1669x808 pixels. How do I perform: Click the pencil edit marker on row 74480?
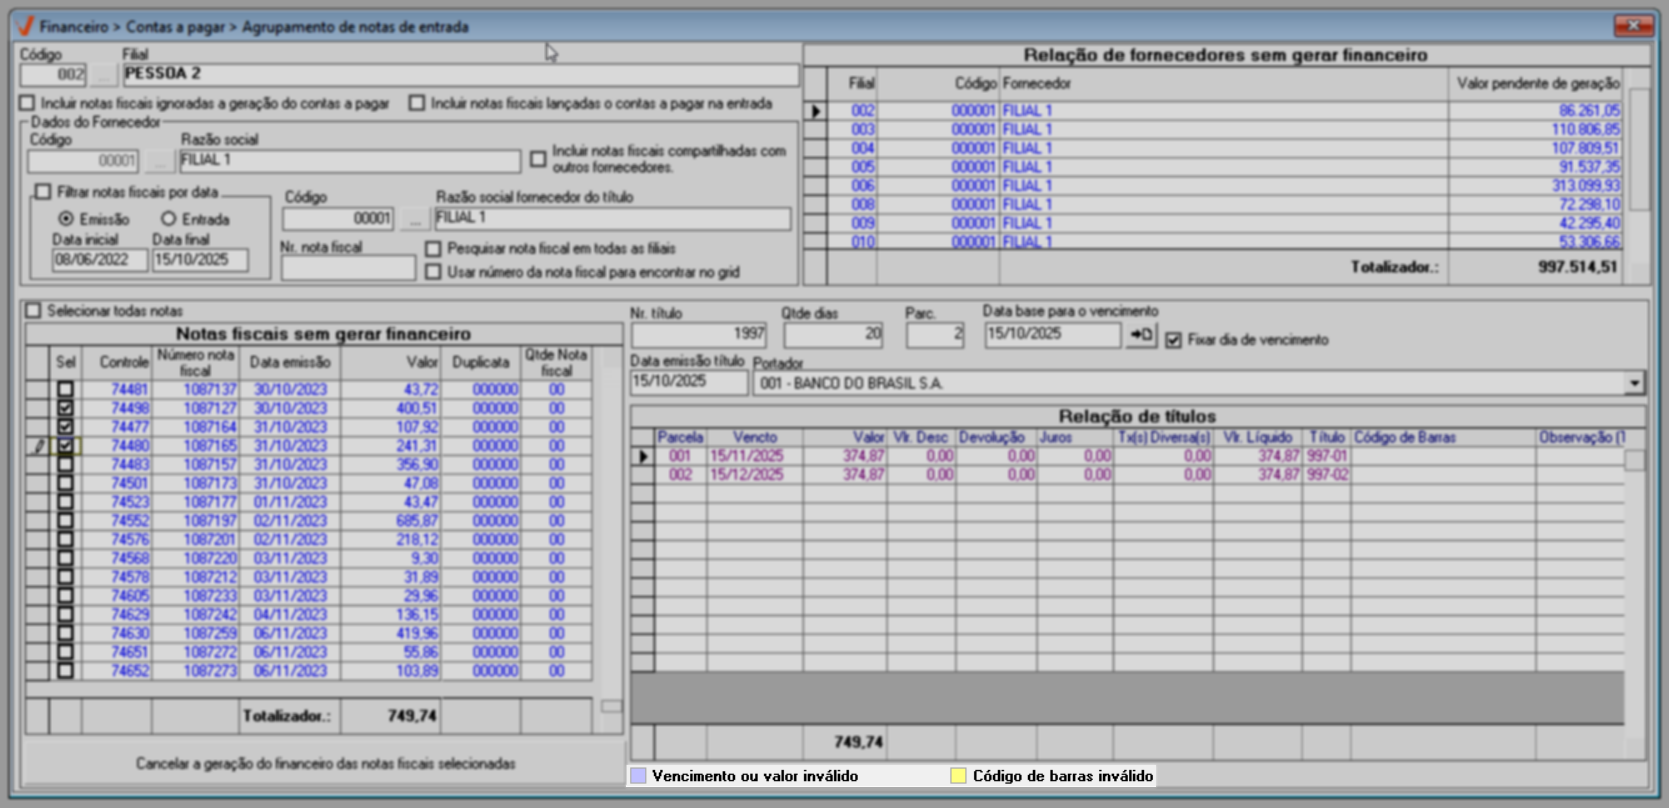(38, 446)
